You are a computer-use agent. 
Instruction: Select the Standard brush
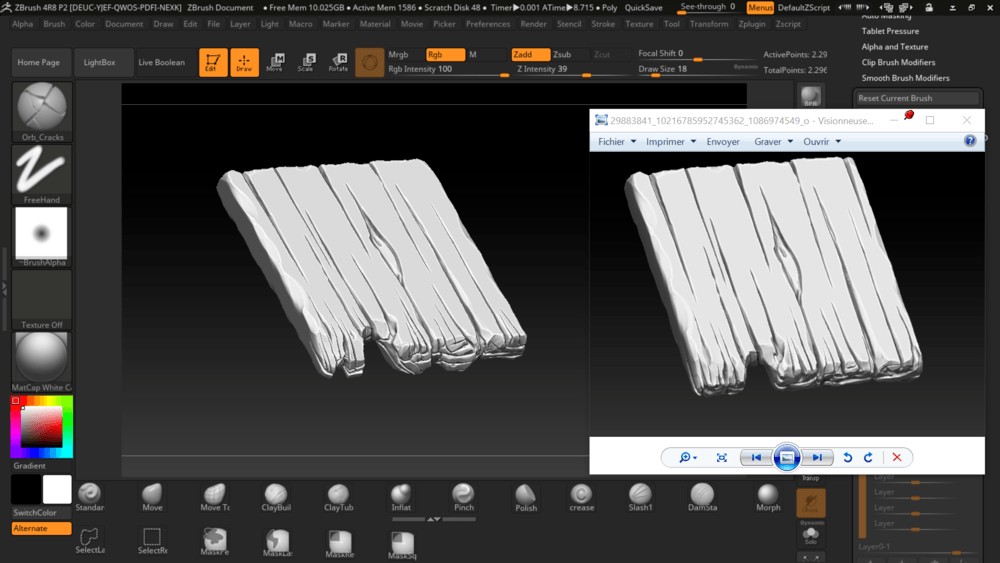pos(89,497)
